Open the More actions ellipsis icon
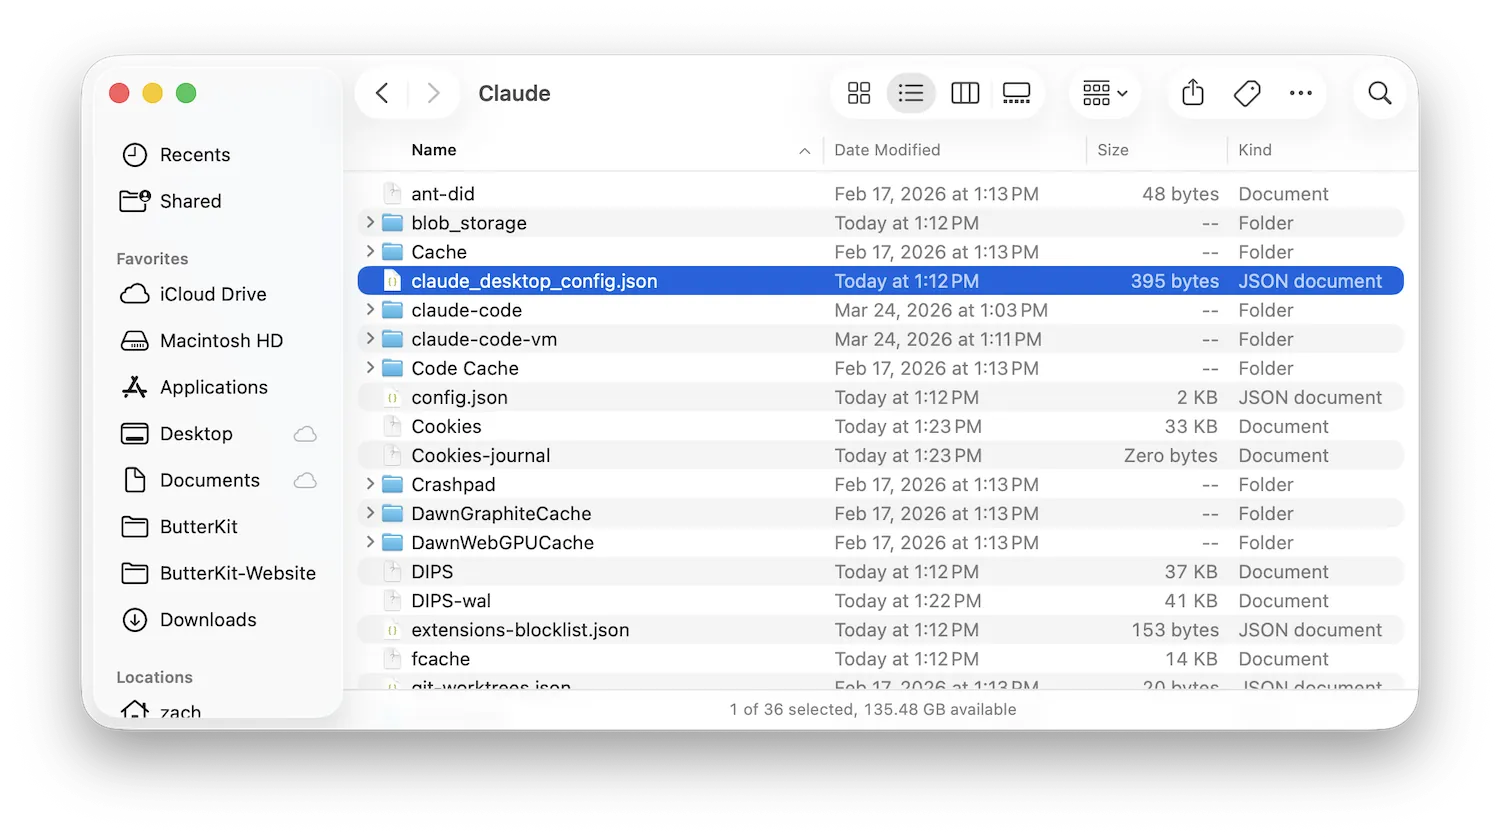This screenshot has height=837, width=1500. click(1300, 92)
